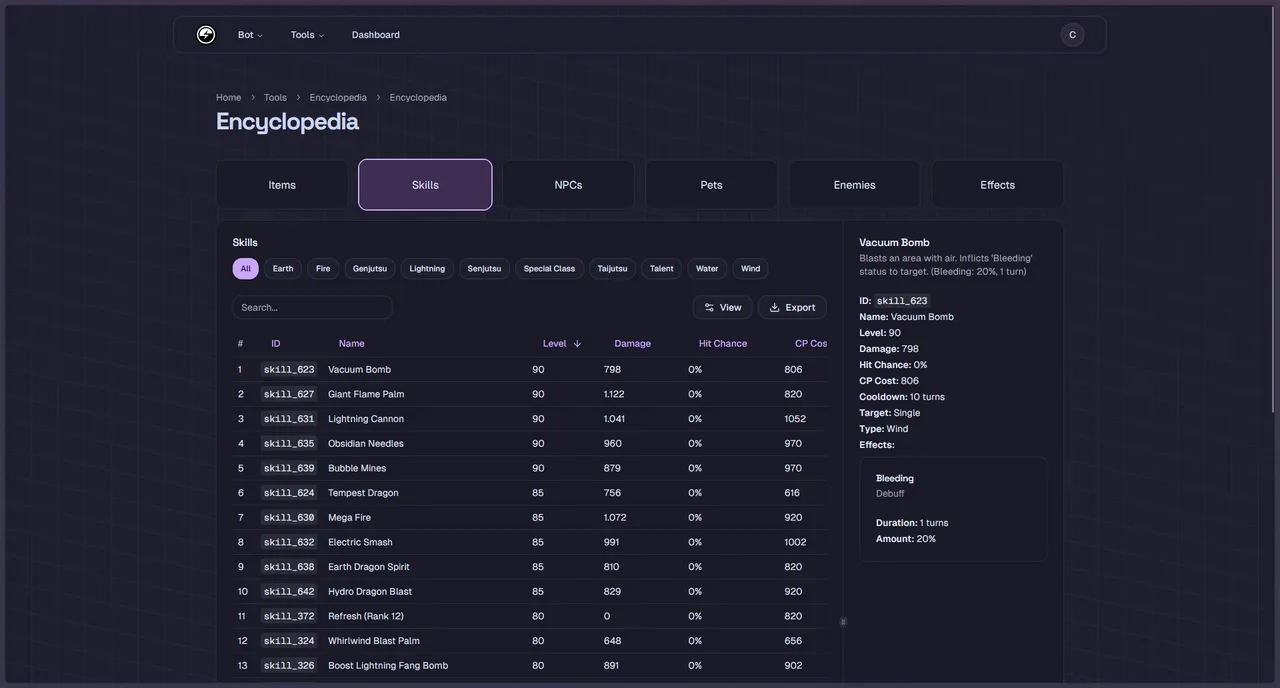The image size is (1280, 688).
Task: Filter skills by Taijutsu
Action: pos(612,269)
